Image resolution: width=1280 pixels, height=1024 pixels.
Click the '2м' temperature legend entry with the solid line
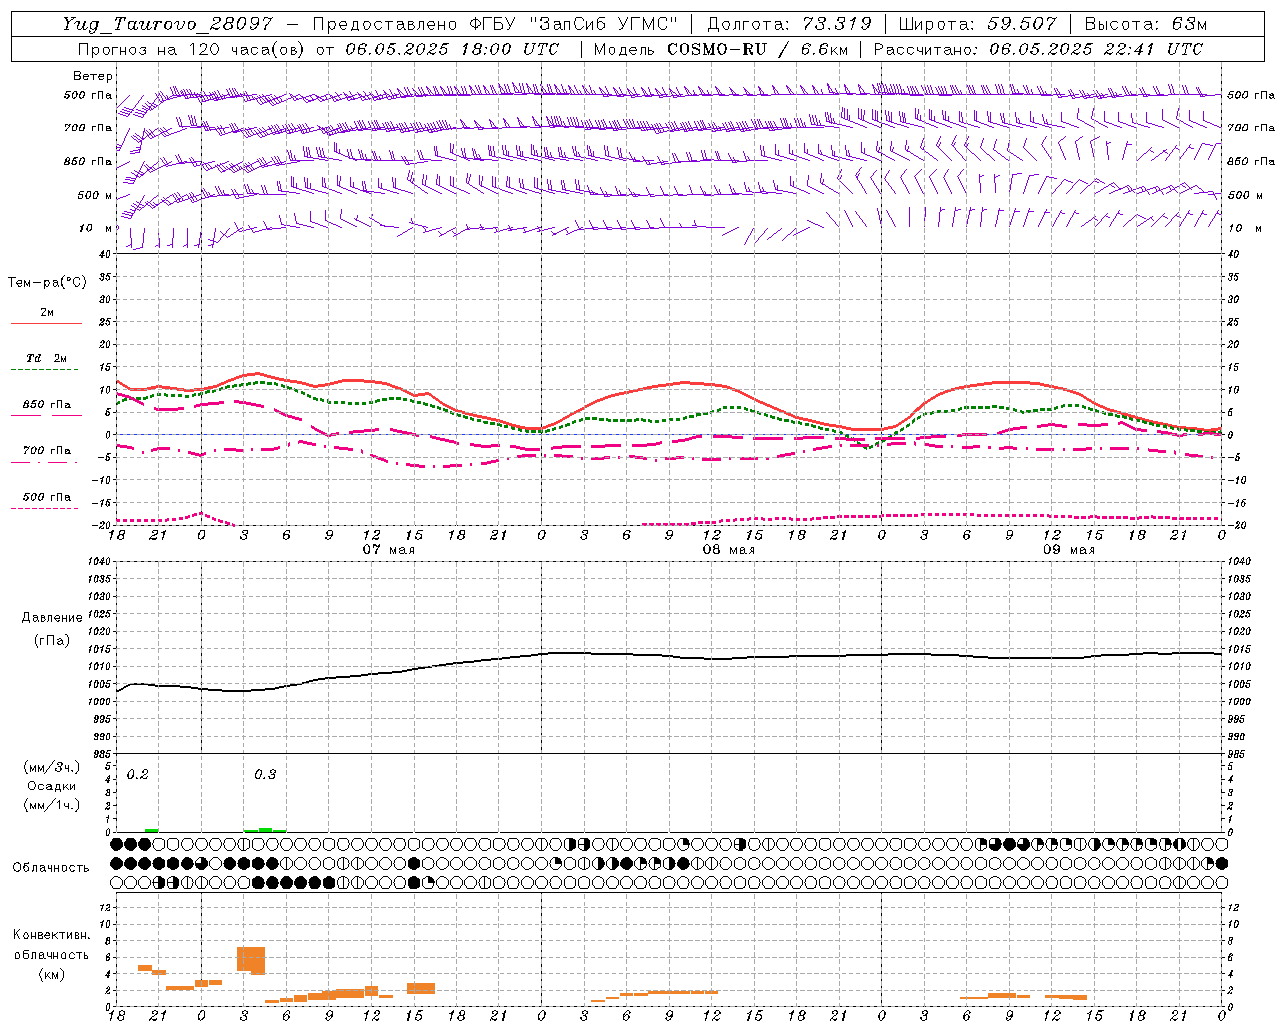coord(47,313)
